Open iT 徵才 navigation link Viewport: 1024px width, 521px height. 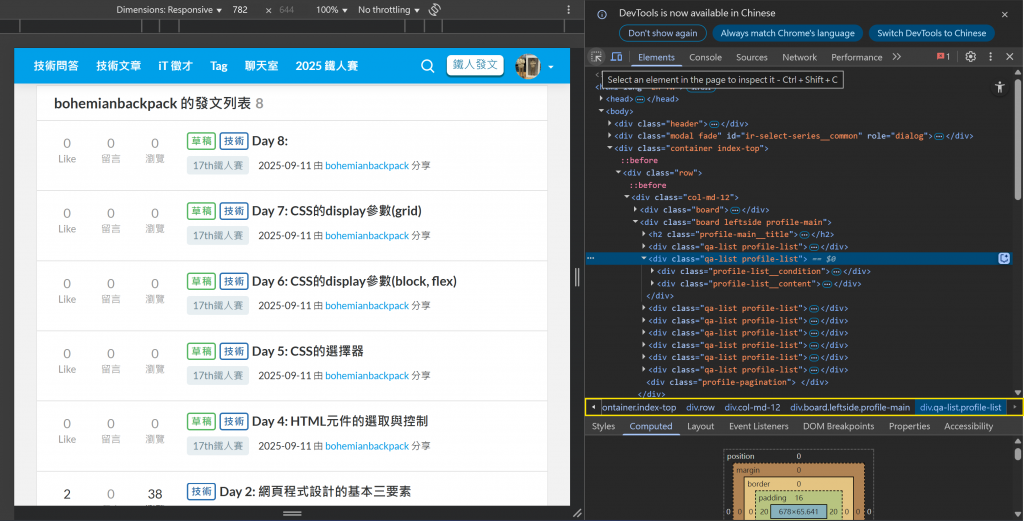(x=176, y=66)
